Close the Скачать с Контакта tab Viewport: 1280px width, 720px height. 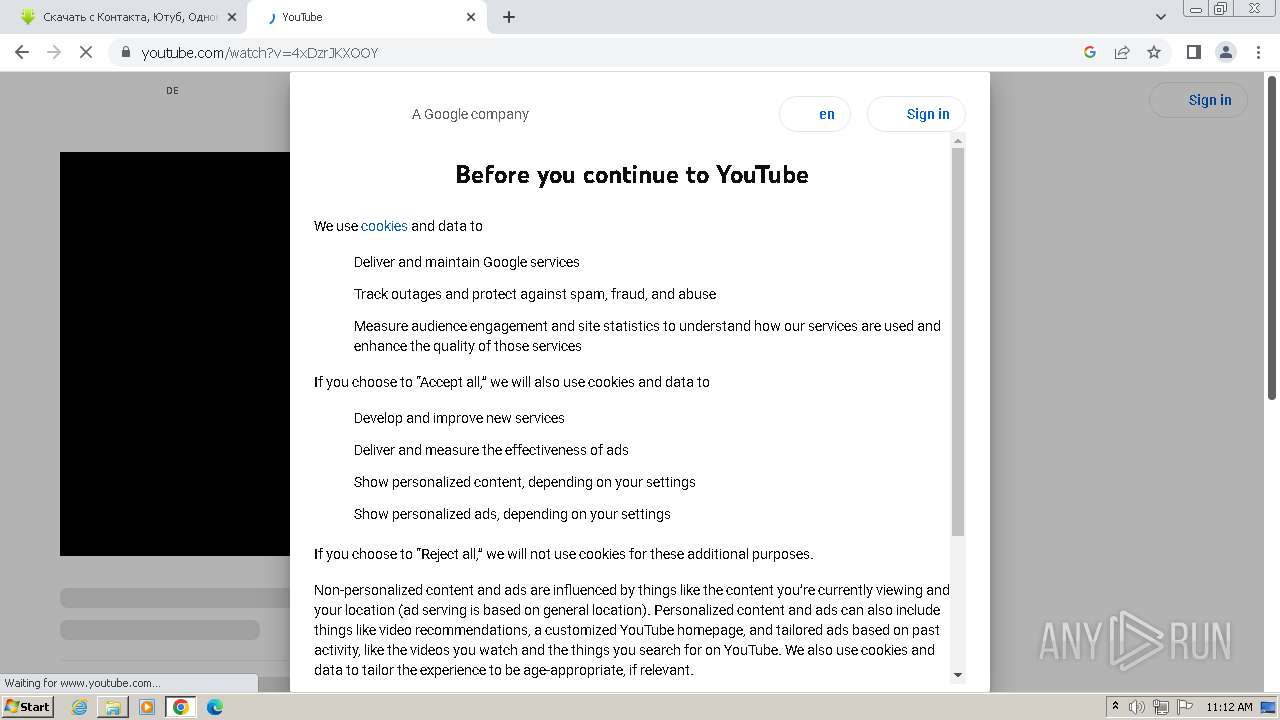tap(232, 17)
